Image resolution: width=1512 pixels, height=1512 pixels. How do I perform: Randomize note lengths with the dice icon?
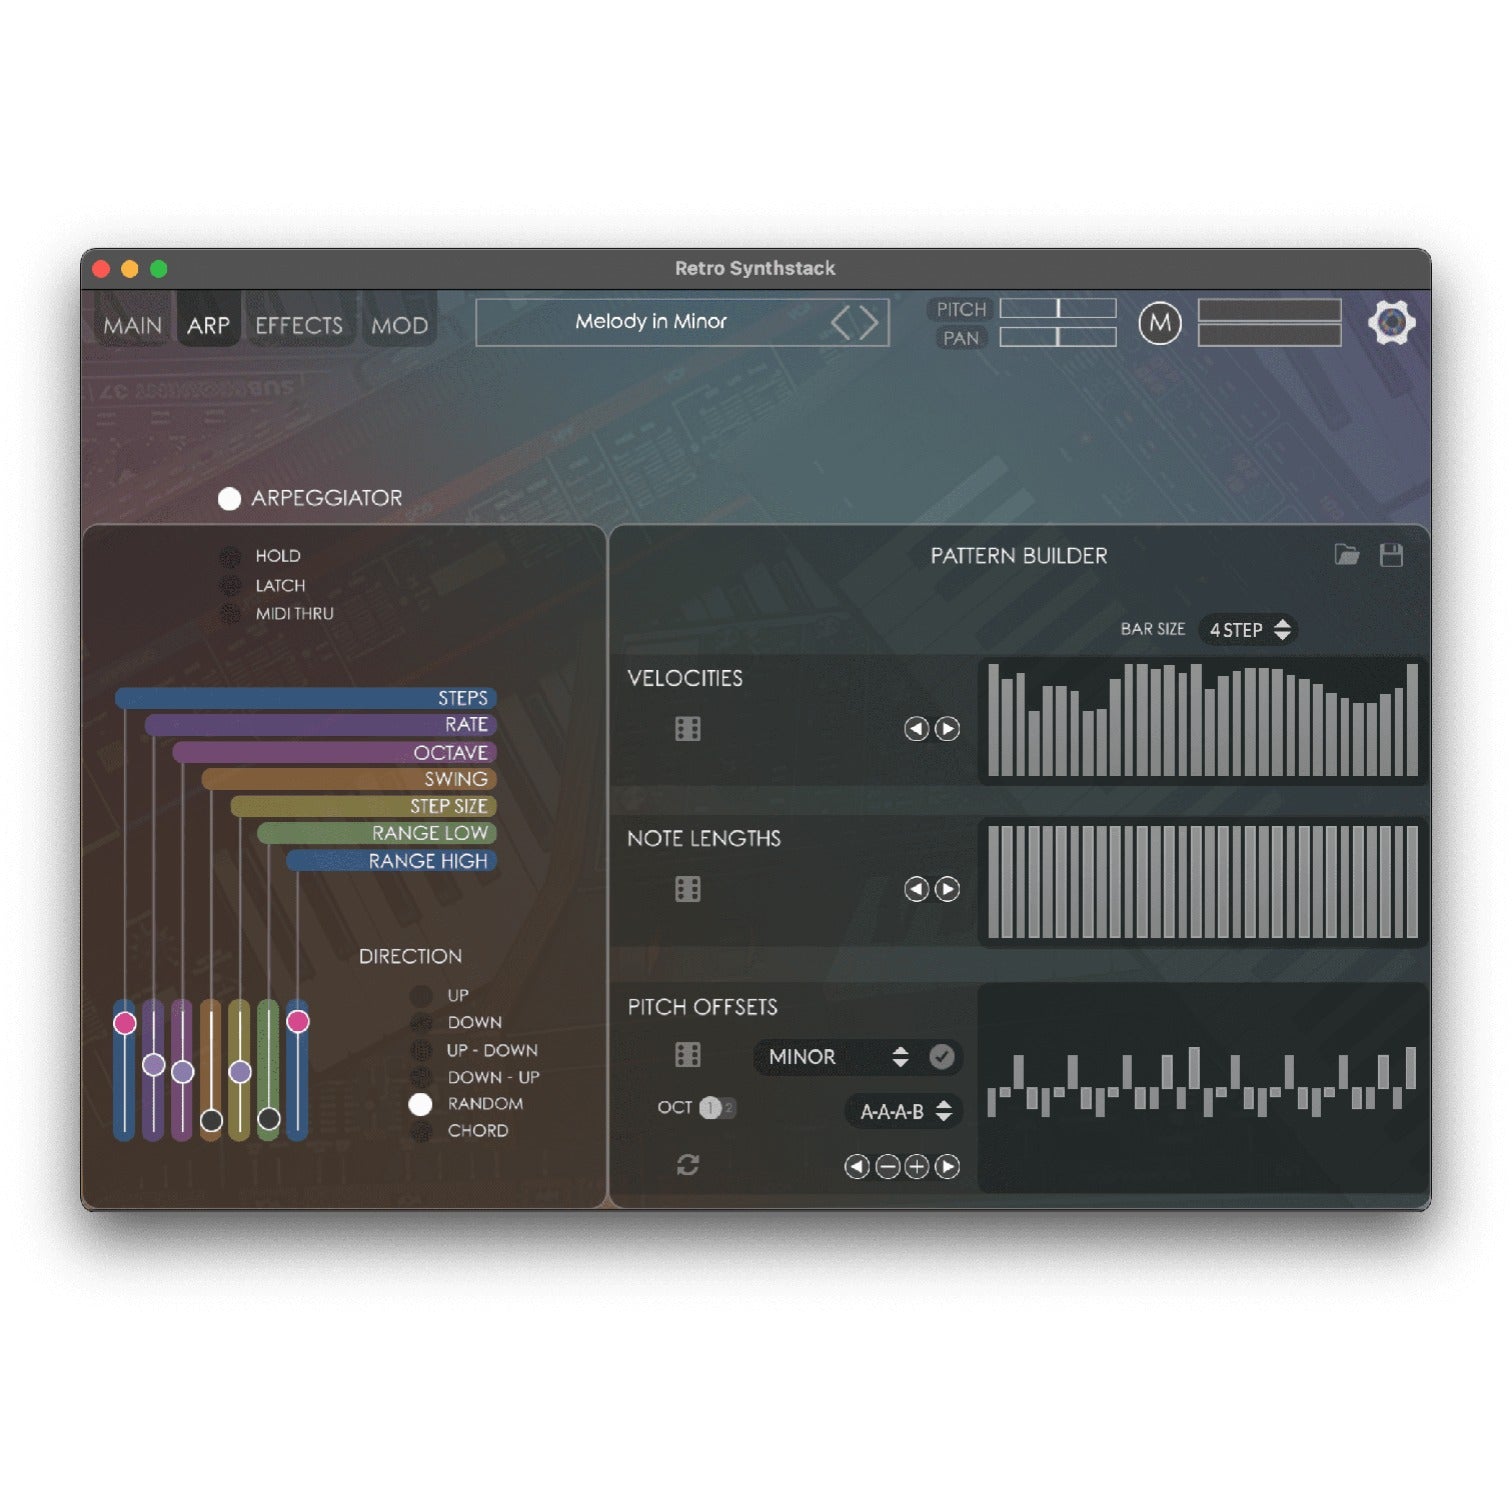pos(688,889)
